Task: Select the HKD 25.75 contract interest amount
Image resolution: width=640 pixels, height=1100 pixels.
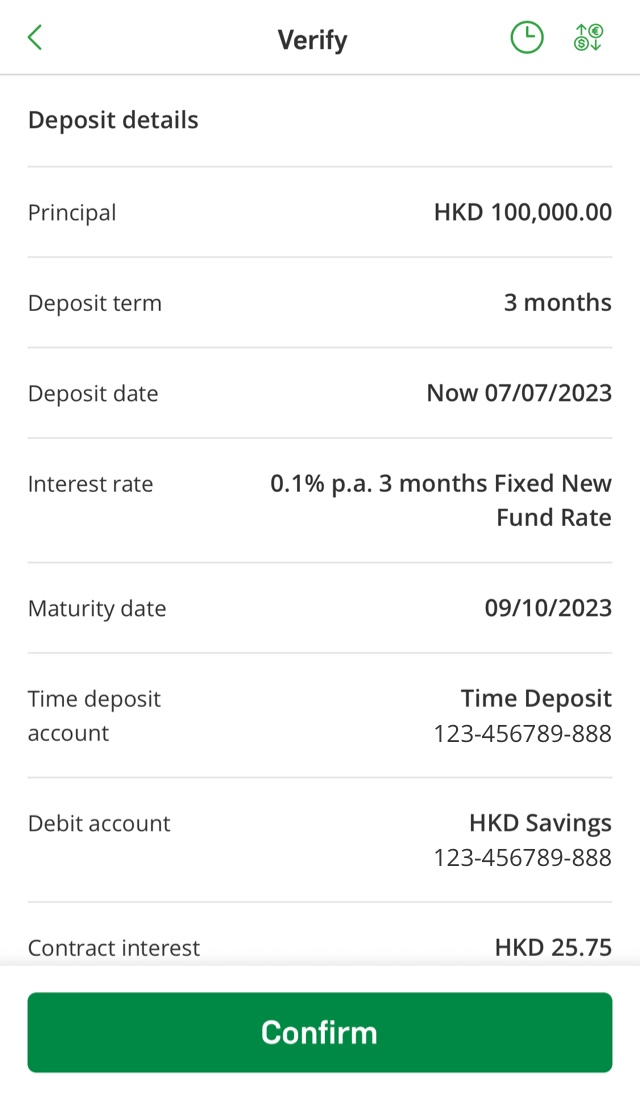Action: 553,948
